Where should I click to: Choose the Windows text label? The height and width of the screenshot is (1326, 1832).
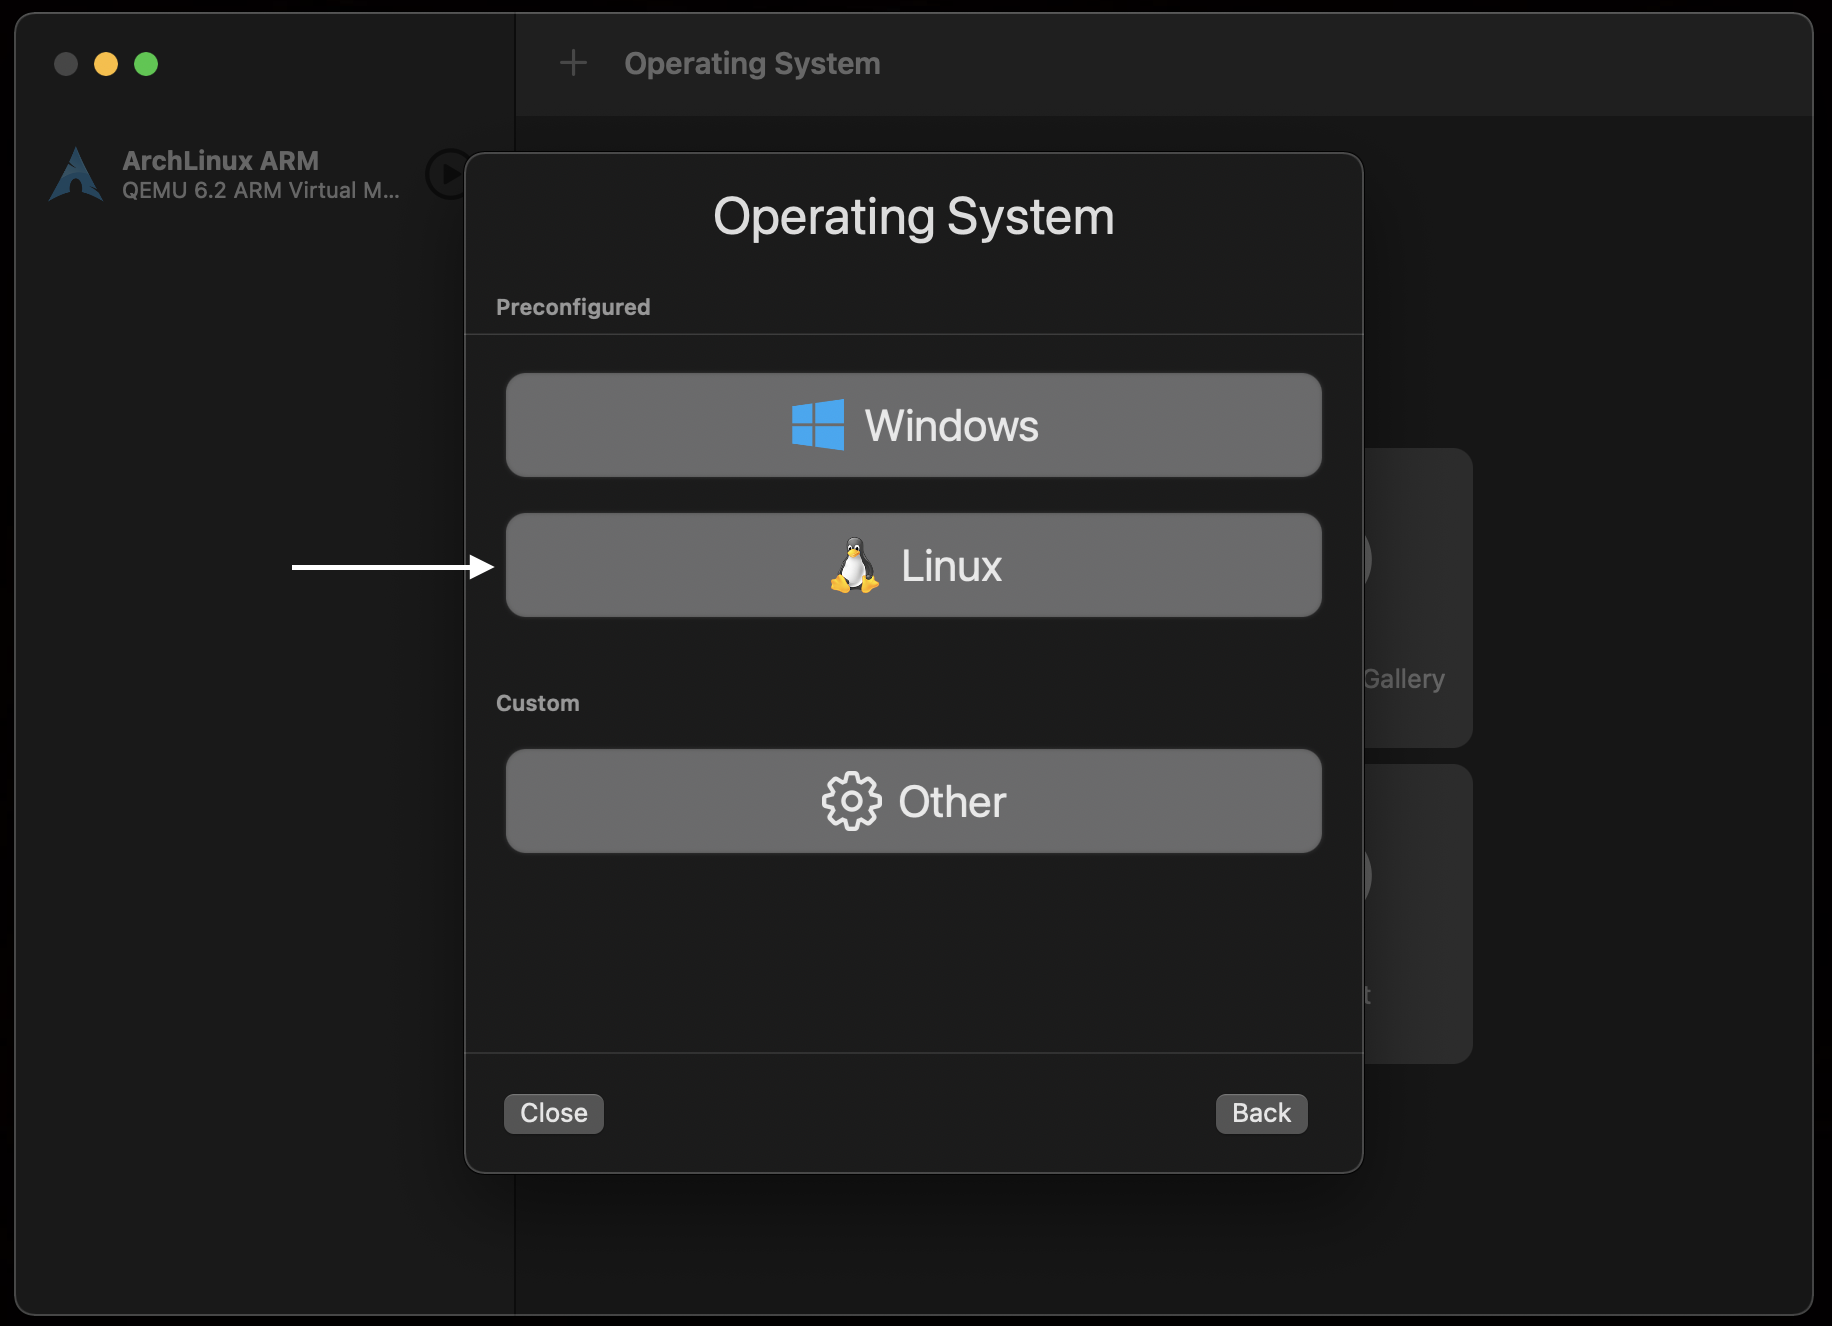[951, 426]
